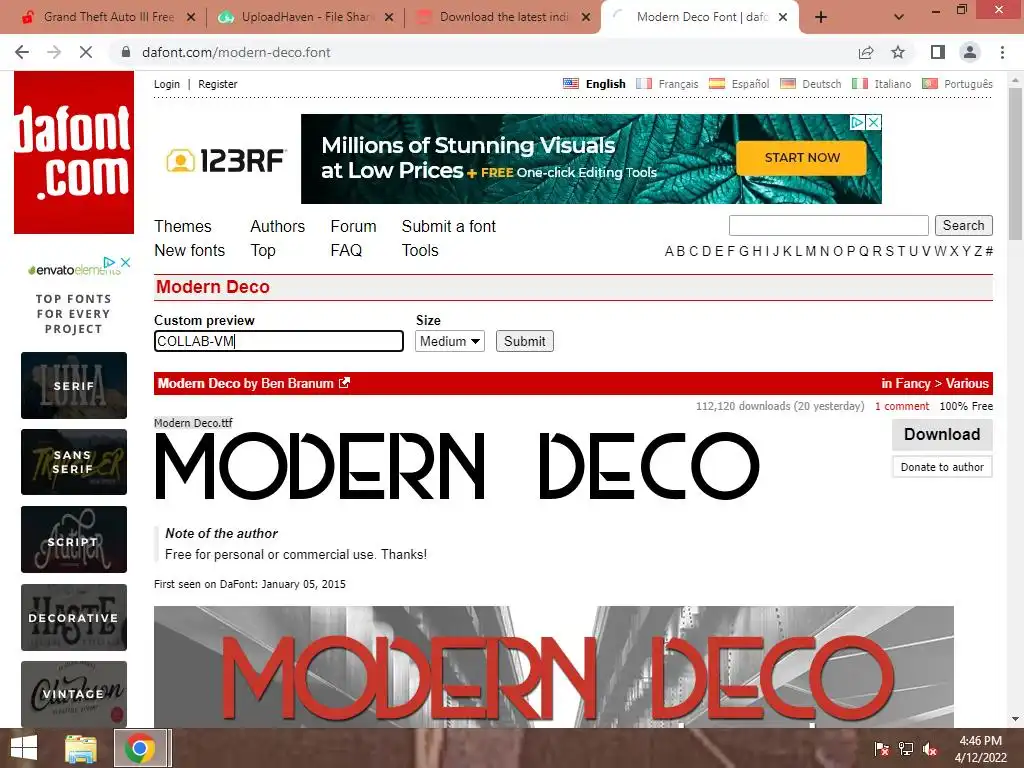
Task: Go to dafont.com home logo
Action: tap(74, 152)
